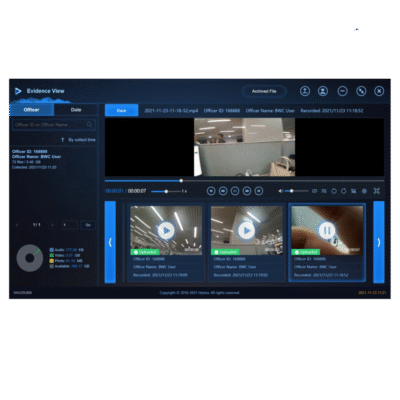Click the center pause playback button
The image size is (400, 400).
click(x=235, y=191)
